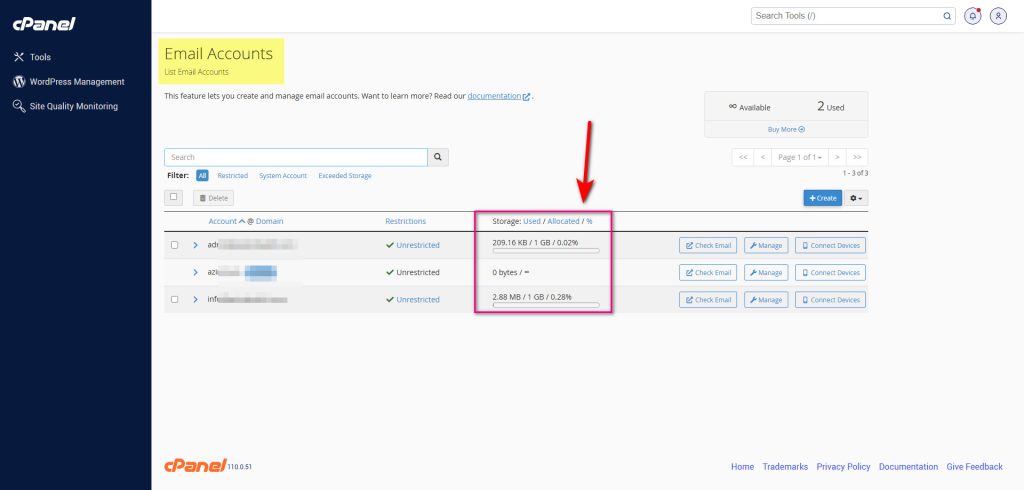Expand the azi account row
Image resolution: width=1024 pixels, height=490 pixels.
tap(195, 272)
